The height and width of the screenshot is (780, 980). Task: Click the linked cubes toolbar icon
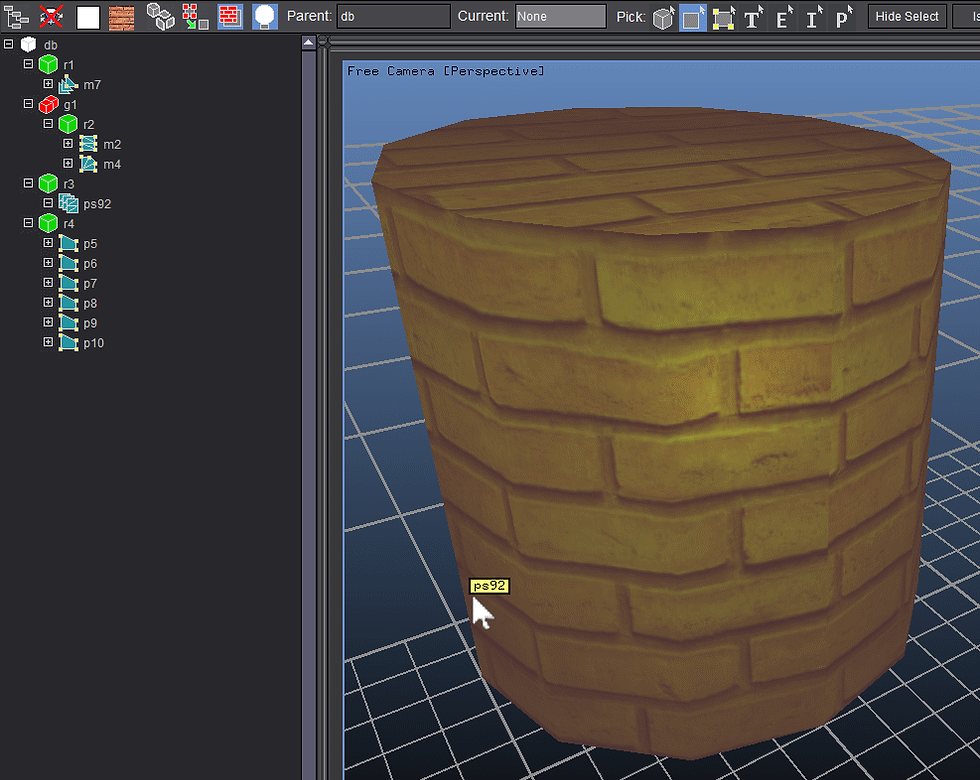pyautogui.click(x=161, y=17)
